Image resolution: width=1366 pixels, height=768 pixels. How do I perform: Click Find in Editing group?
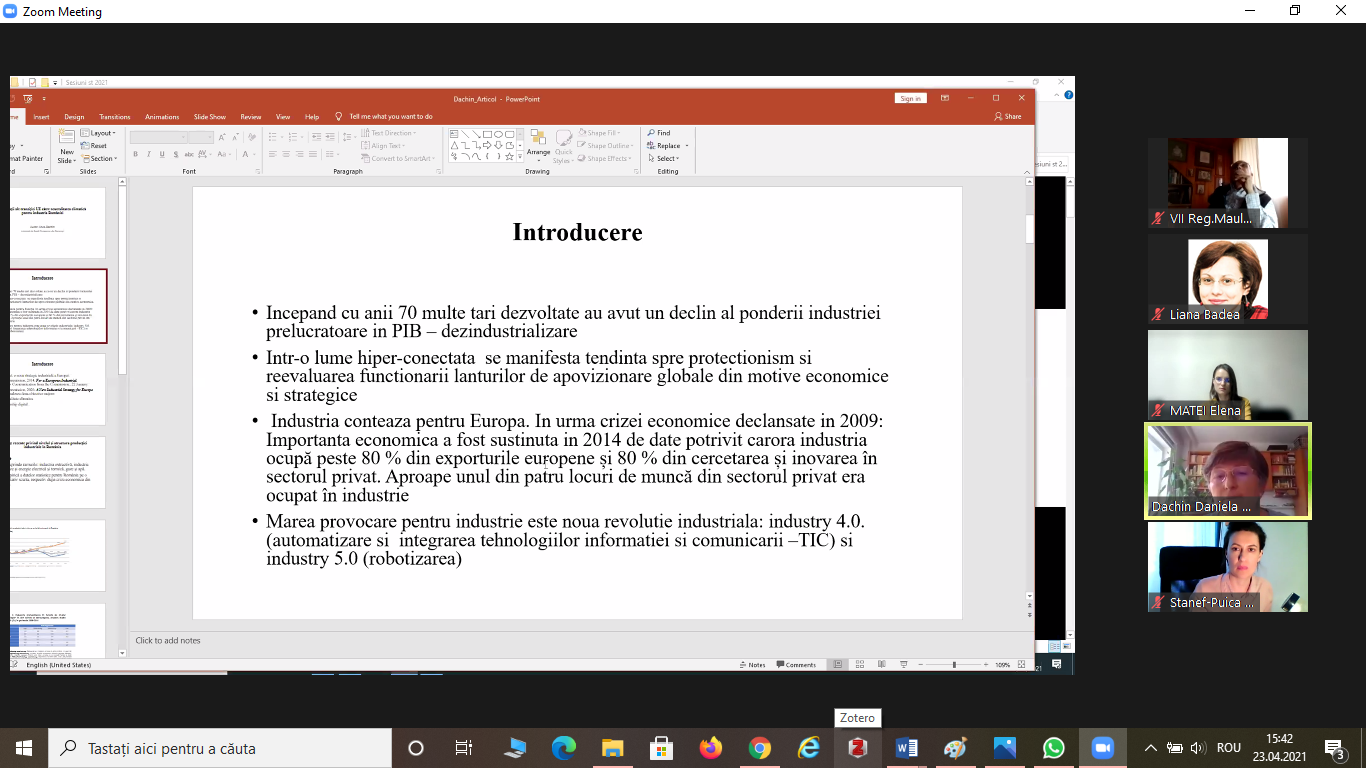pyautogui.click(x=658, y=133)
